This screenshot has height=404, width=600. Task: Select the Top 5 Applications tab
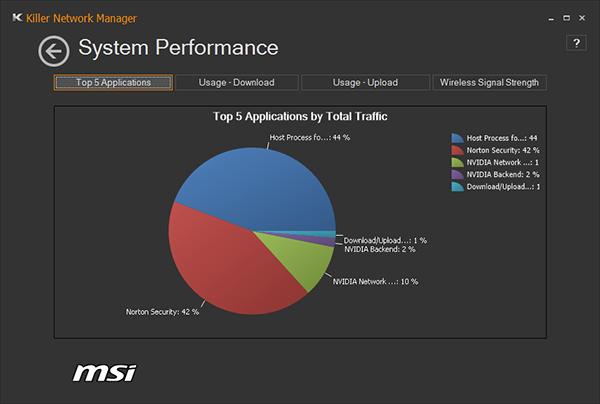[x=113, y=82]
